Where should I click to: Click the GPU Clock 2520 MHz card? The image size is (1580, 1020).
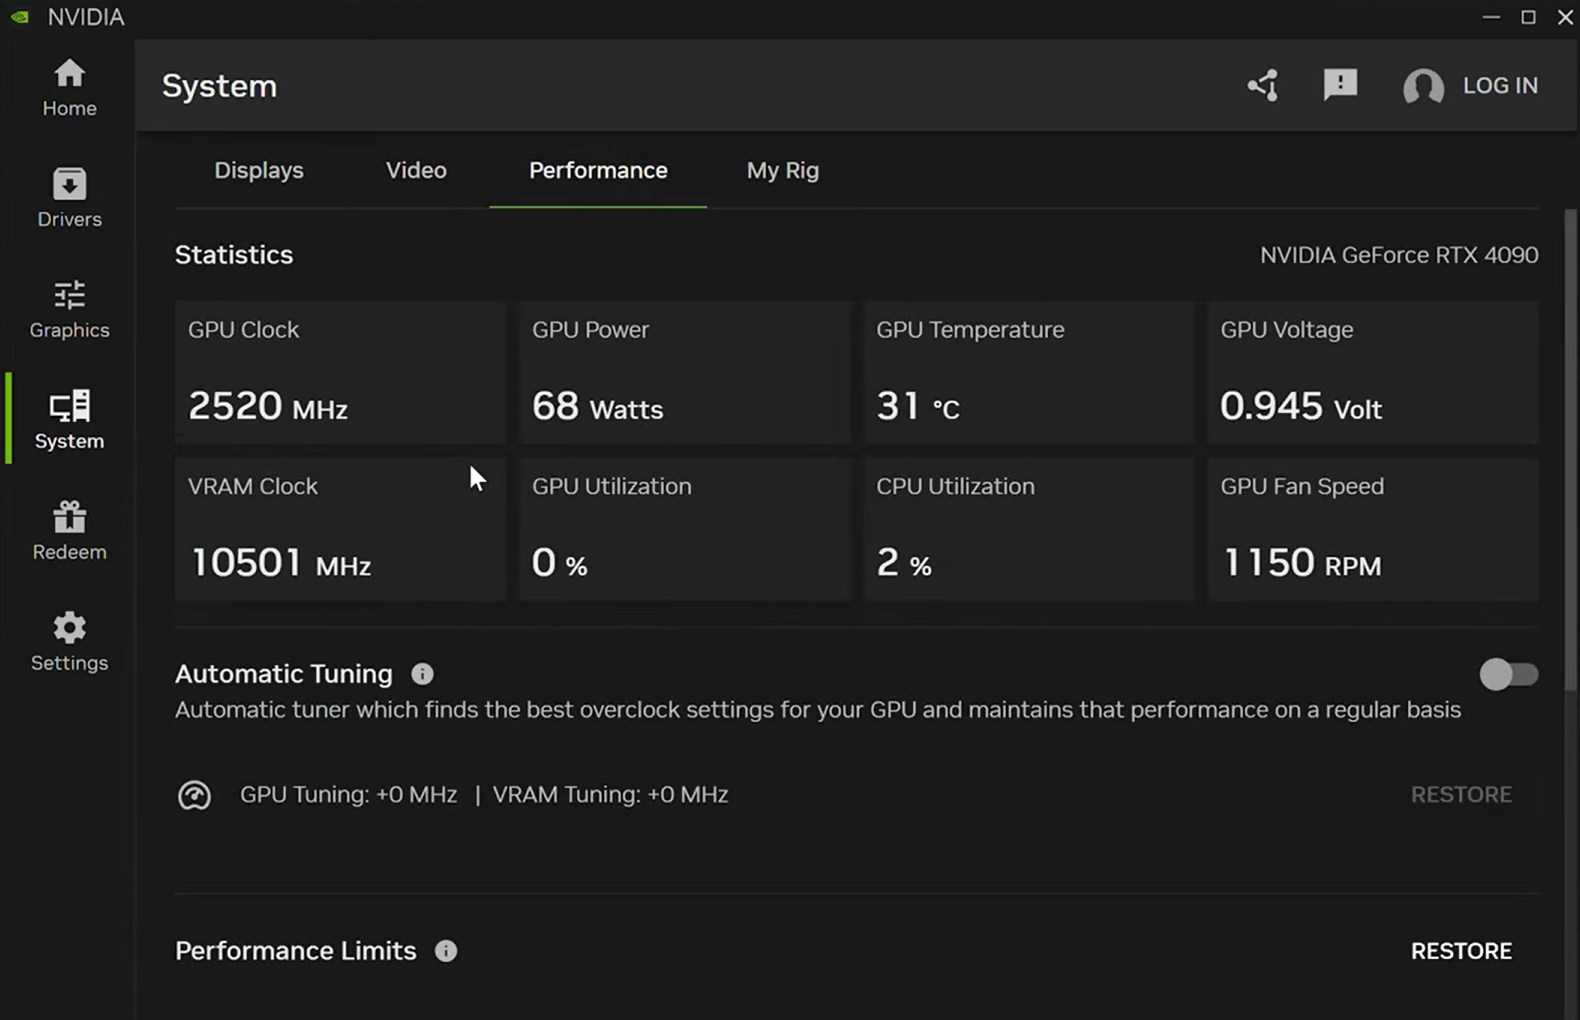[x=340, y=372]
